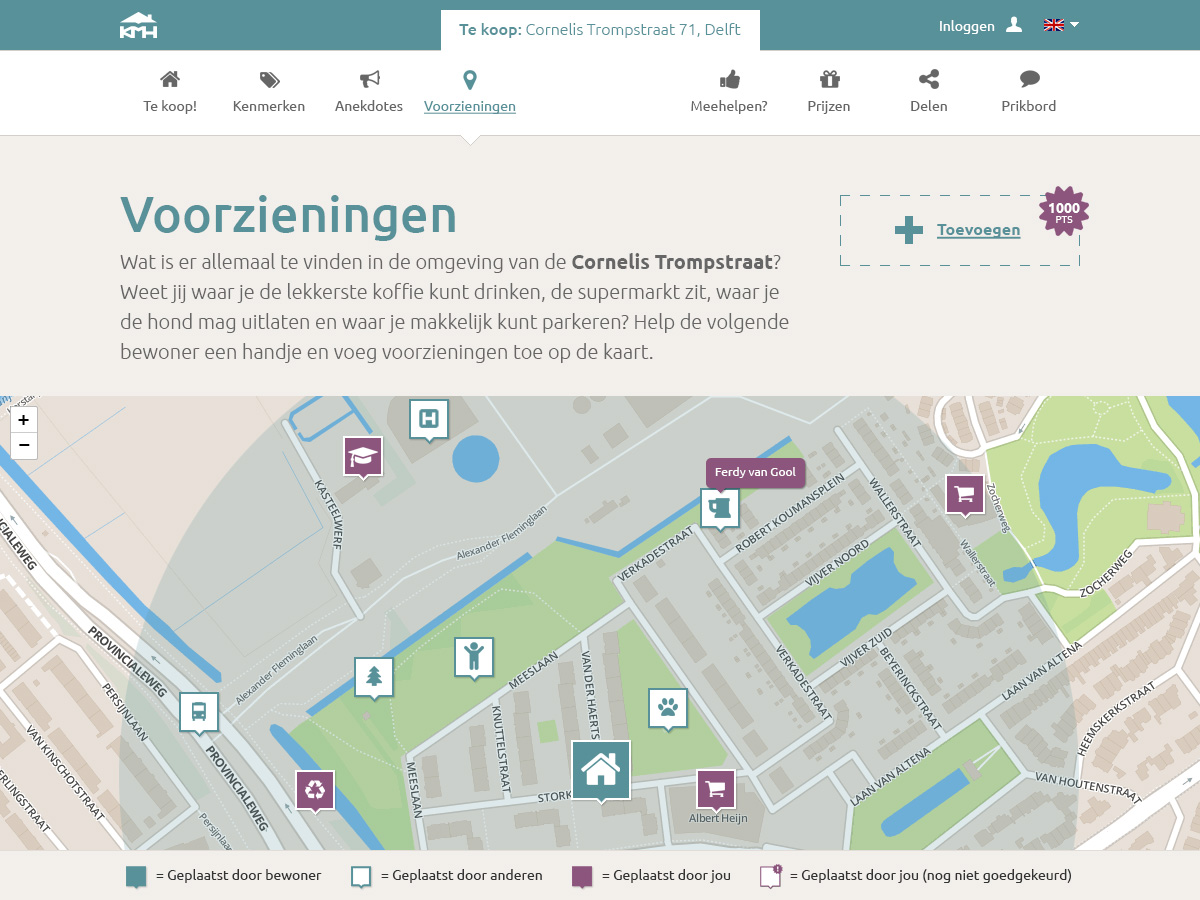Click the Inloggen link
This screenshot has width=1200, height=900.
[x=967, y=26]
